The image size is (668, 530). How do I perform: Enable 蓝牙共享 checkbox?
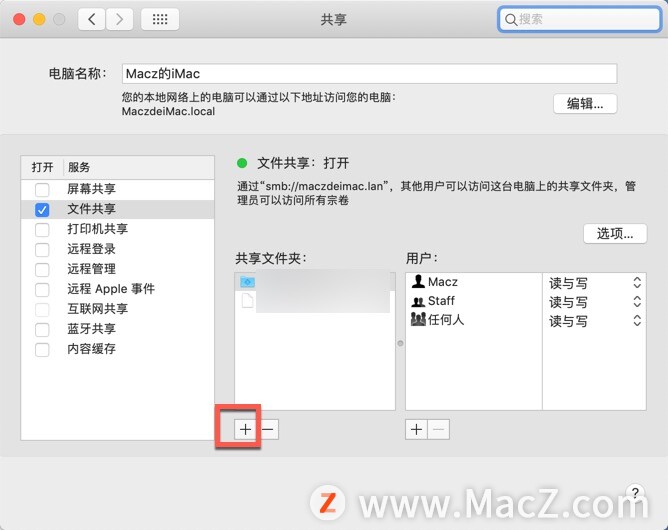click(x=42, y=329)
